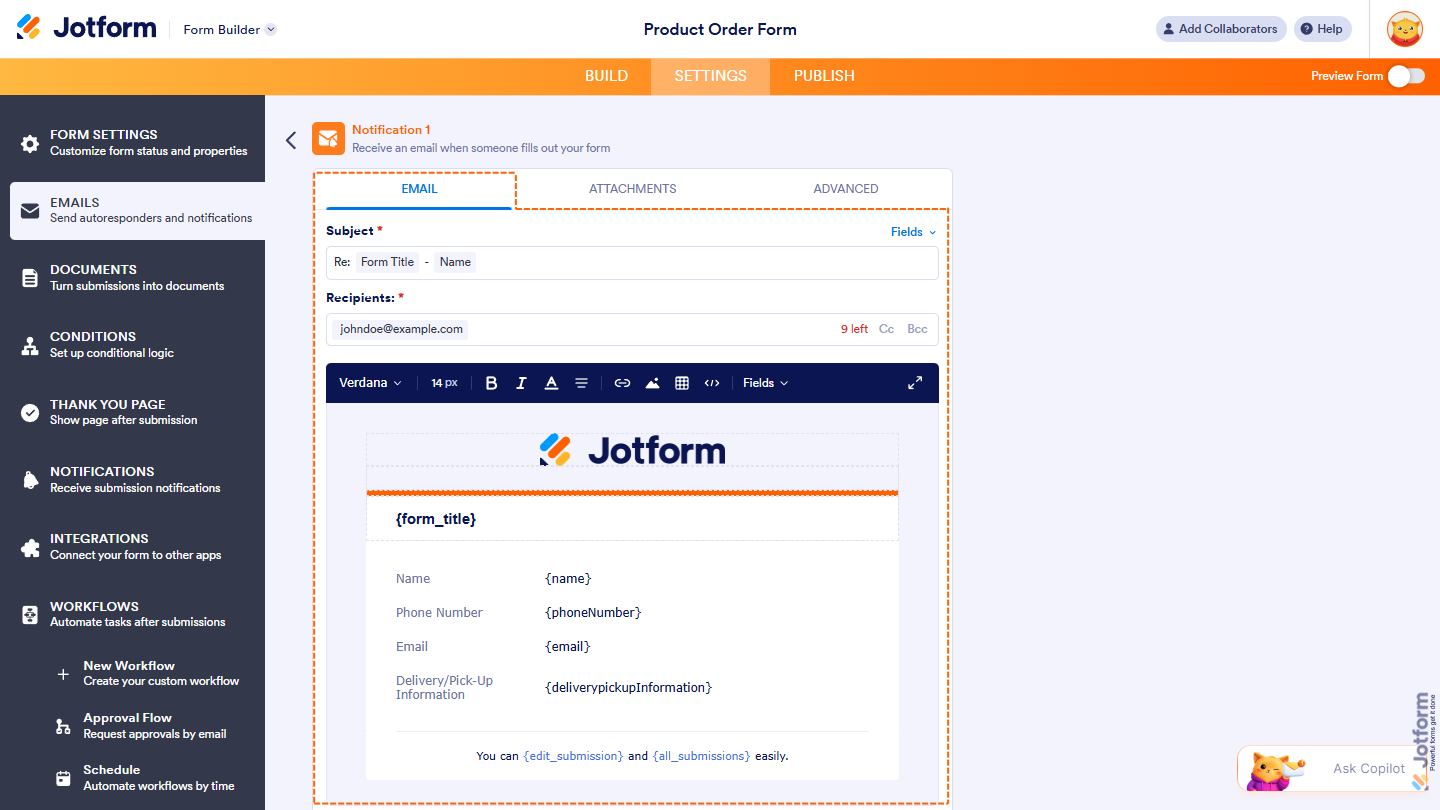Open the editor toolbar Fields dropdown
The image size is (1440, 810).
[765, 383]
